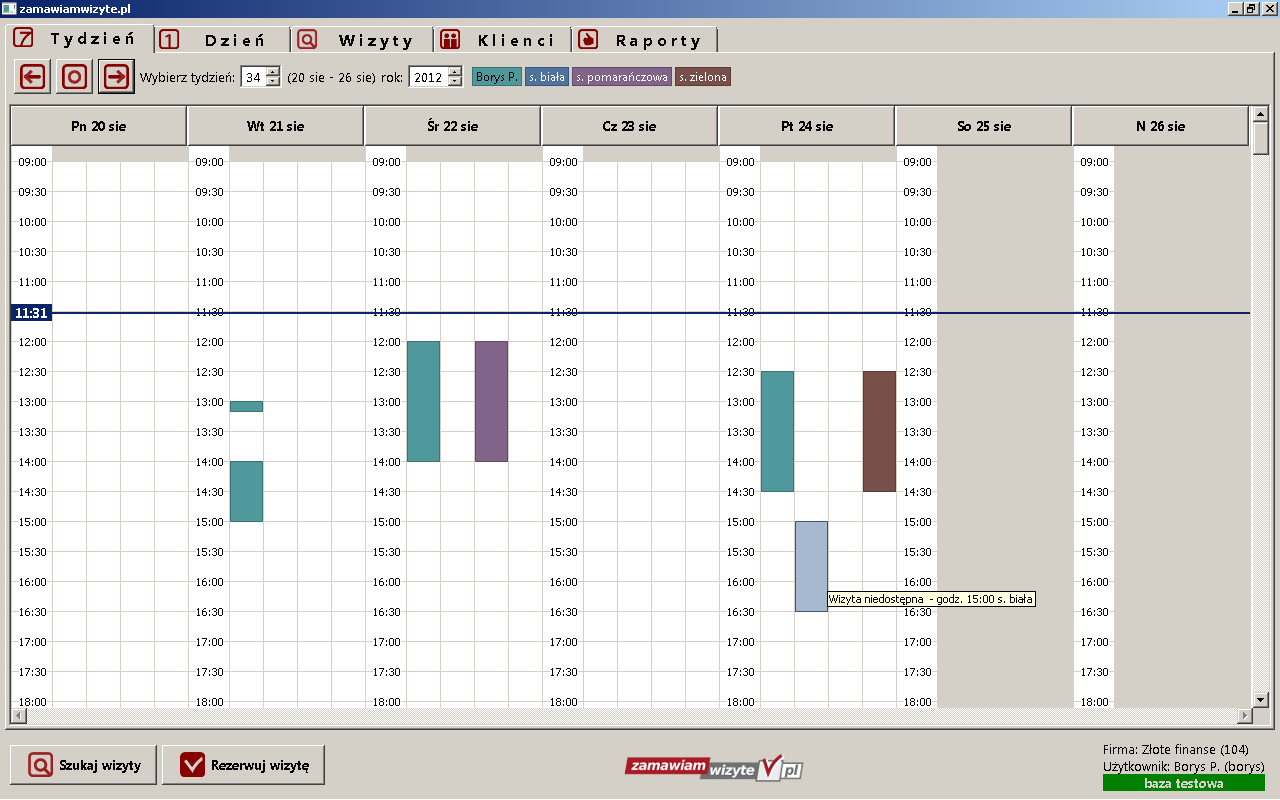Toggle the s. biała room filter
Screen dimensions: 1280x800
click(x=547, y=77)
